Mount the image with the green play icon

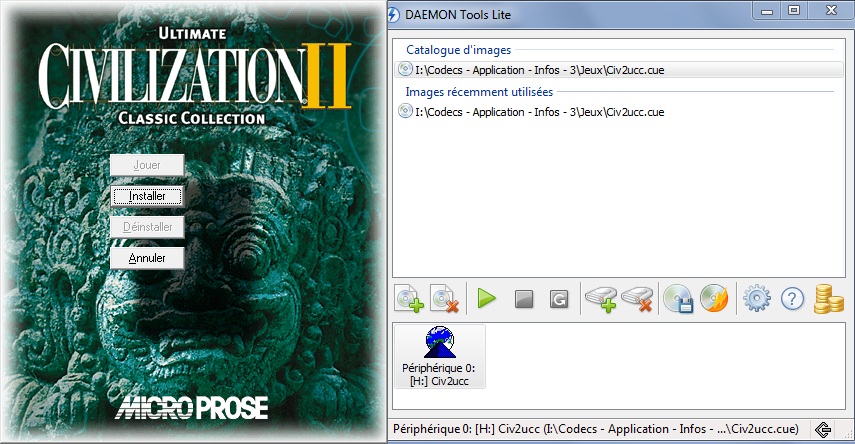486,299
